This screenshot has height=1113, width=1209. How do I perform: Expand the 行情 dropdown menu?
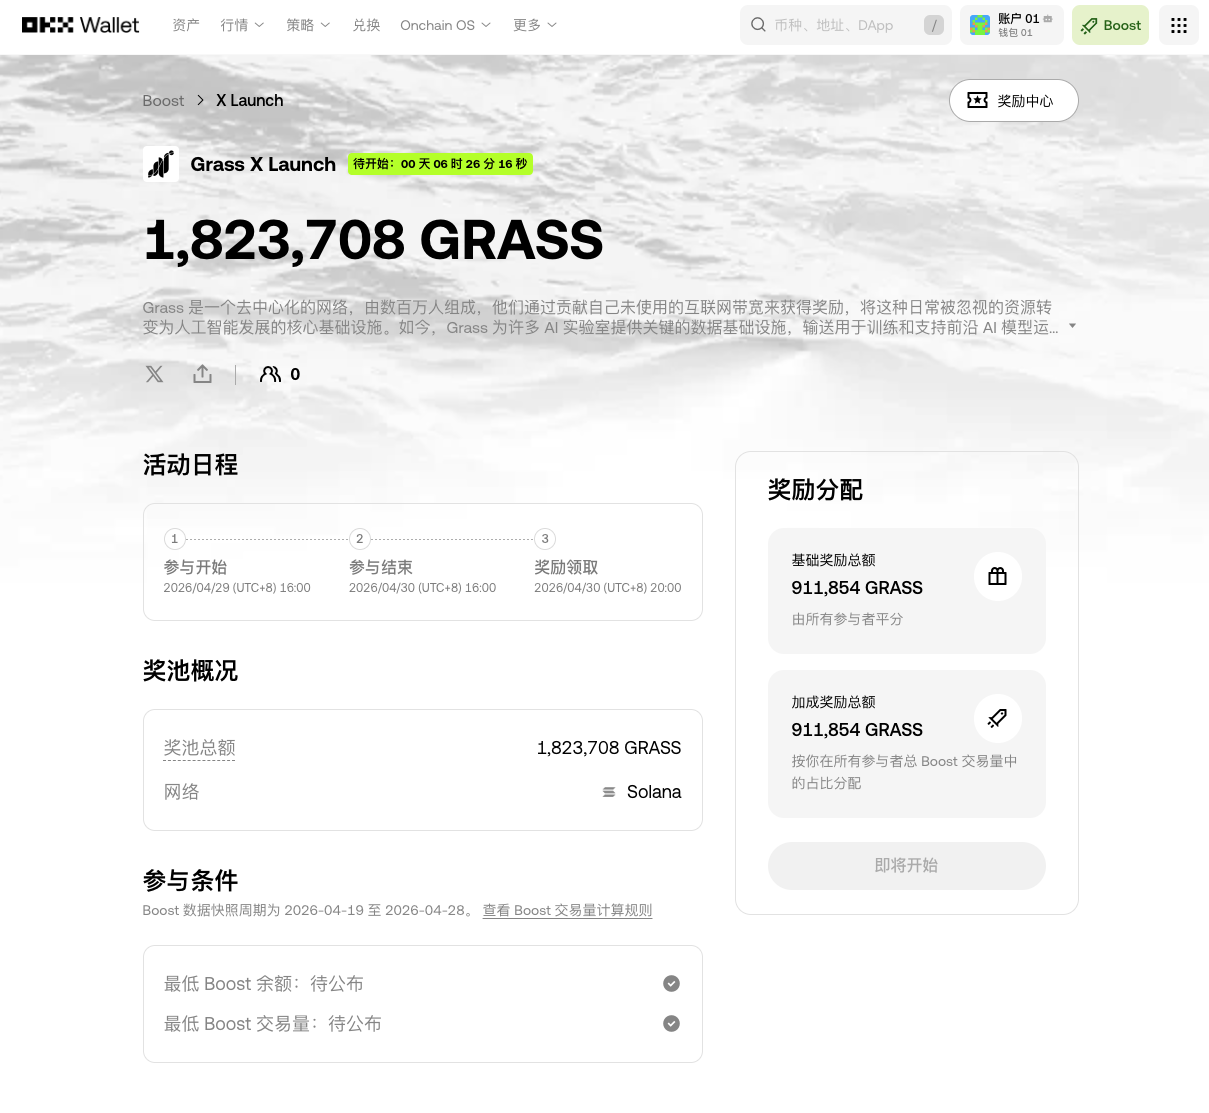(242, 25)
